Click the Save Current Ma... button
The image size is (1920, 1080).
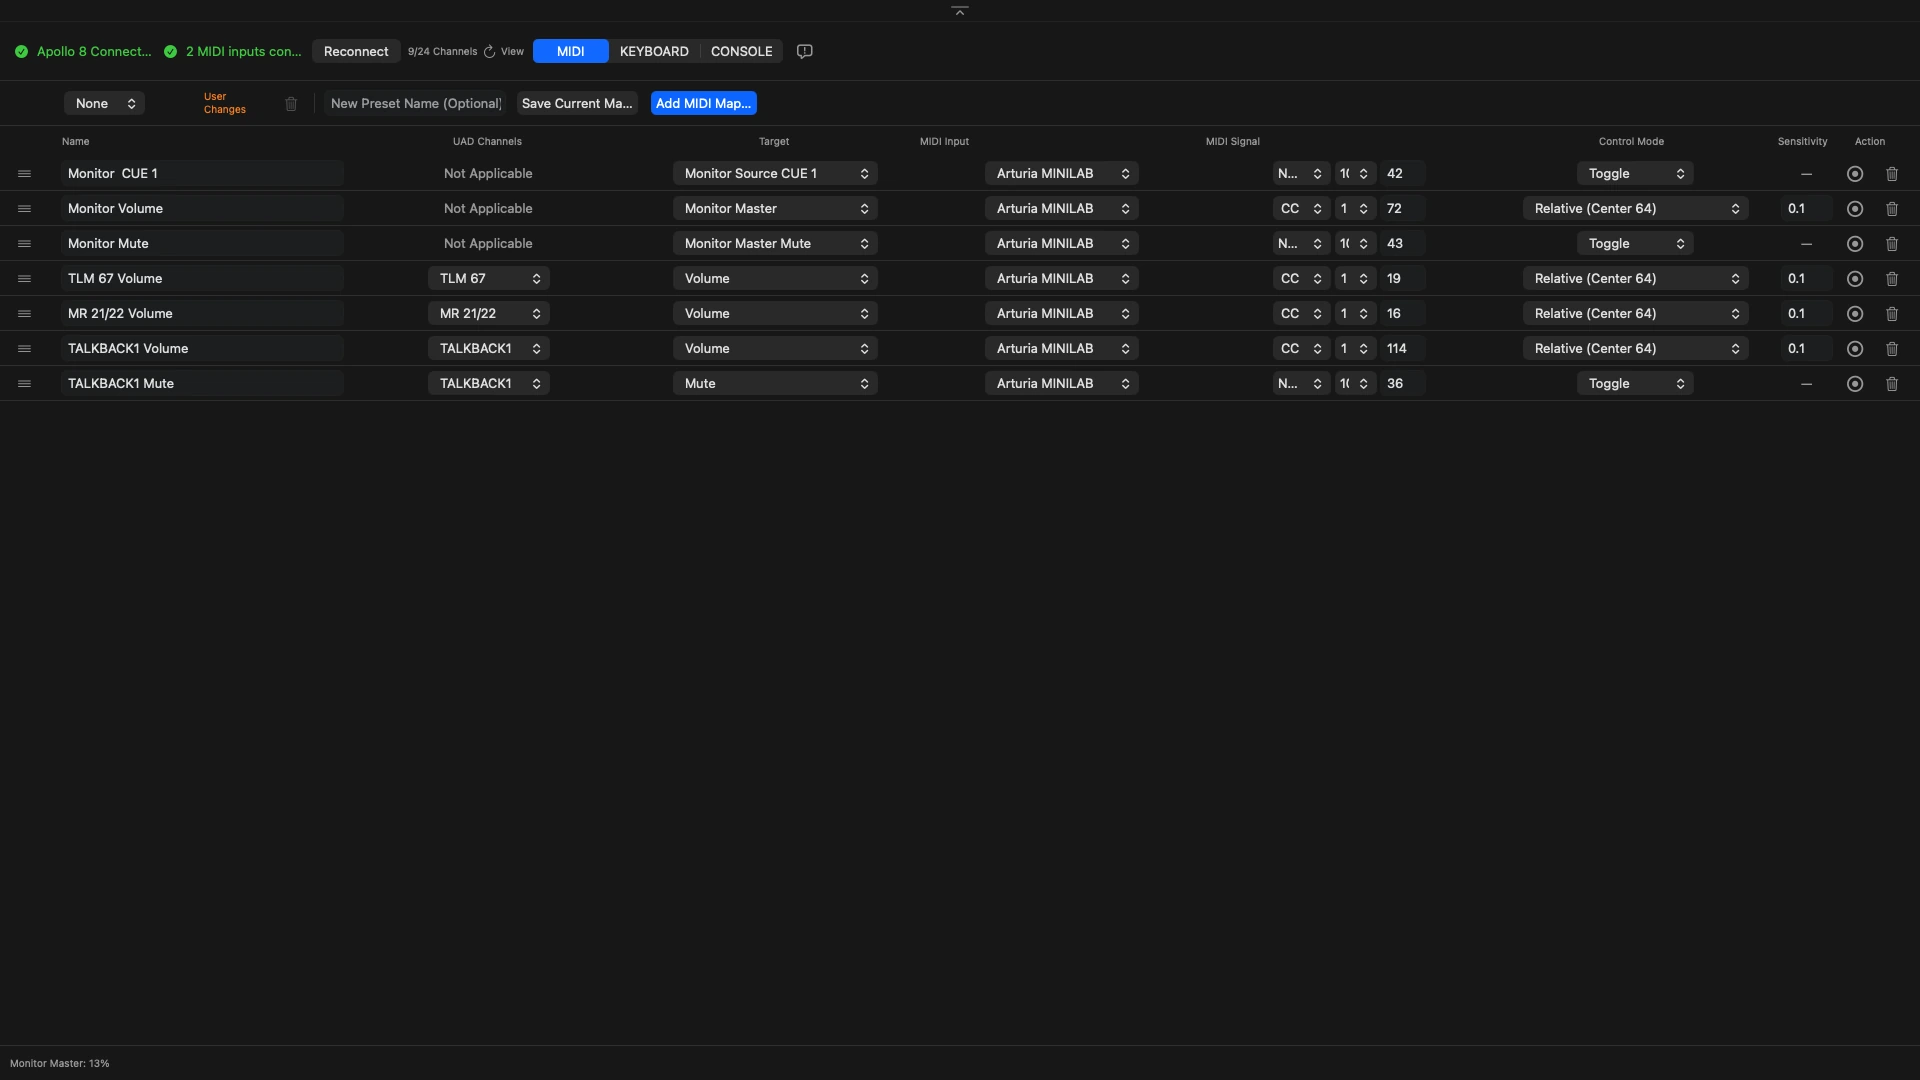(577, 103)
